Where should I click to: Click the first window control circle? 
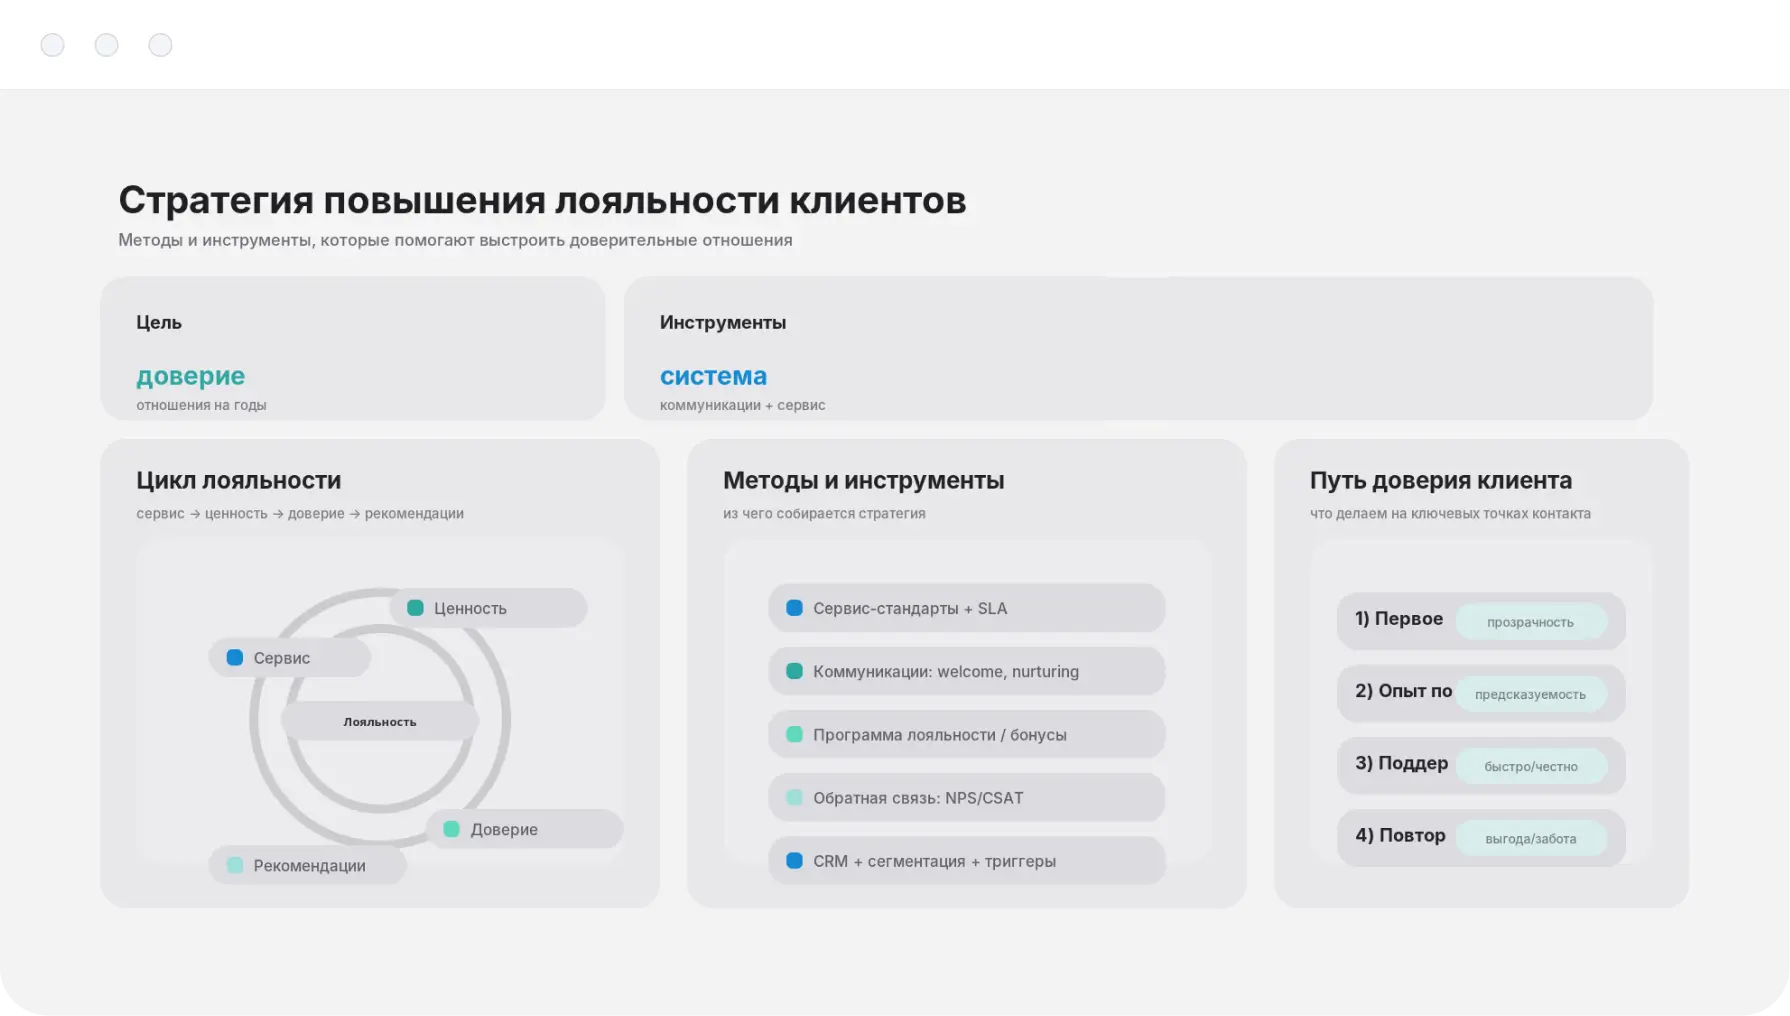point(52,45)
